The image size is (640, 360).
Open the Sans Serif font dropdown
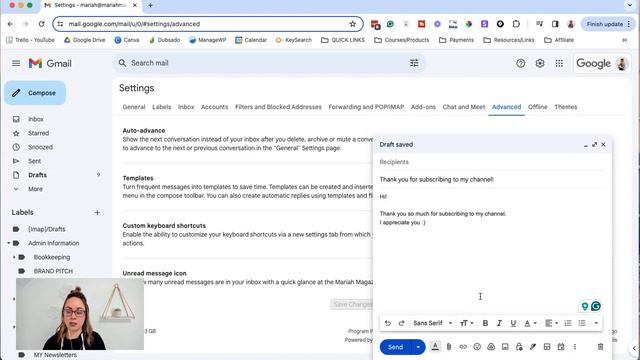point(433,323)
